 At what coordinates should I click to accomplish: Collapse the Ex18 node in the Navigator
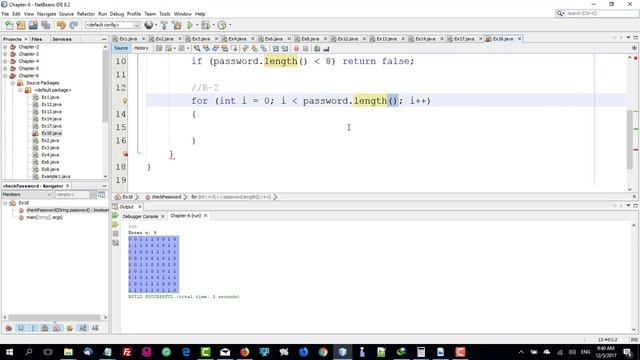point(5,203)
